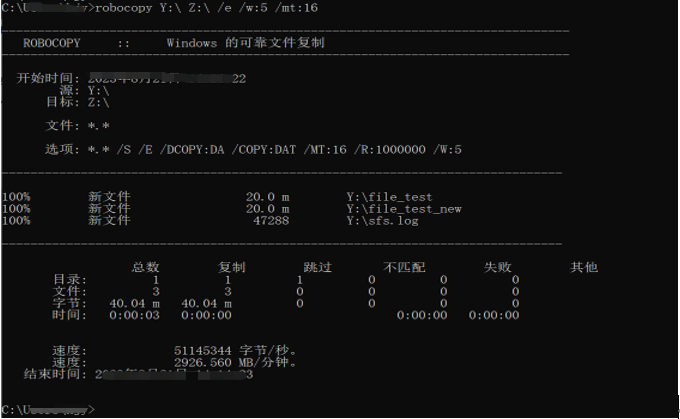Screen dimensions: 680x419
Task: Click the 2926.560 MB/分钟 speed value
Action: tap(235, 362)
